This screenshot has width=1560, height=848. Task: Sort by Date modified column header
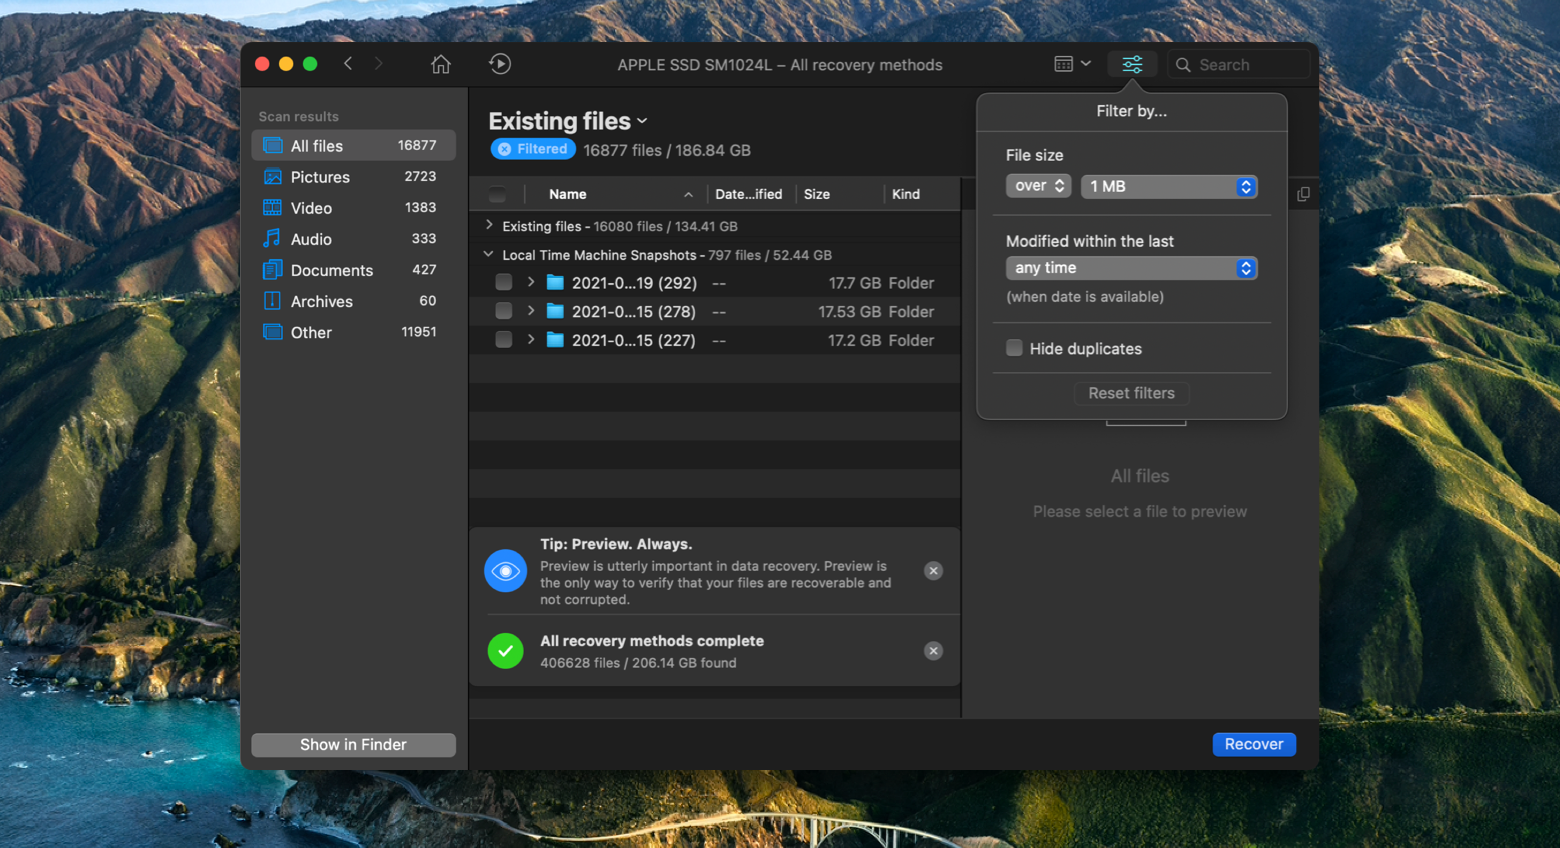[749, 194]
